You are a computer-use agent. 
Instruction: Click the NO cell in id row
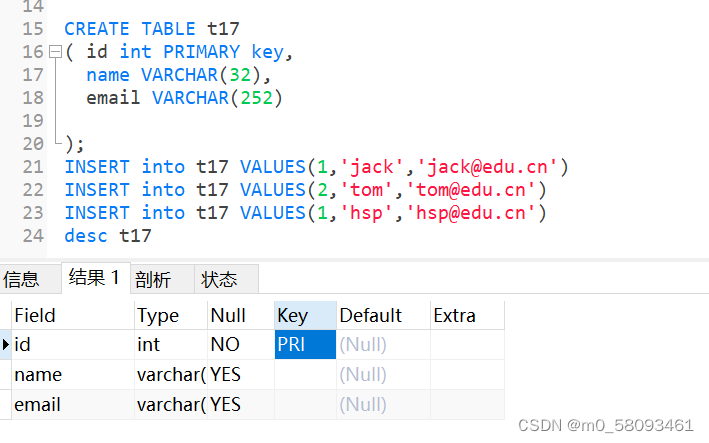(x=241, y=344)
